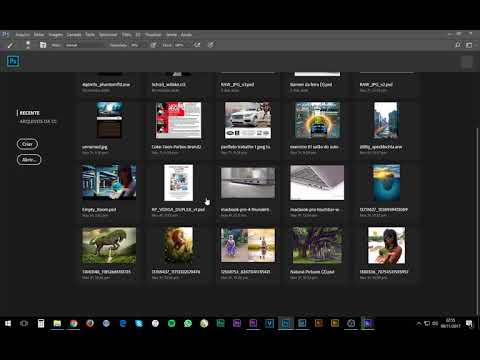Open File Explorer from the taskbar

pos(57,323)
